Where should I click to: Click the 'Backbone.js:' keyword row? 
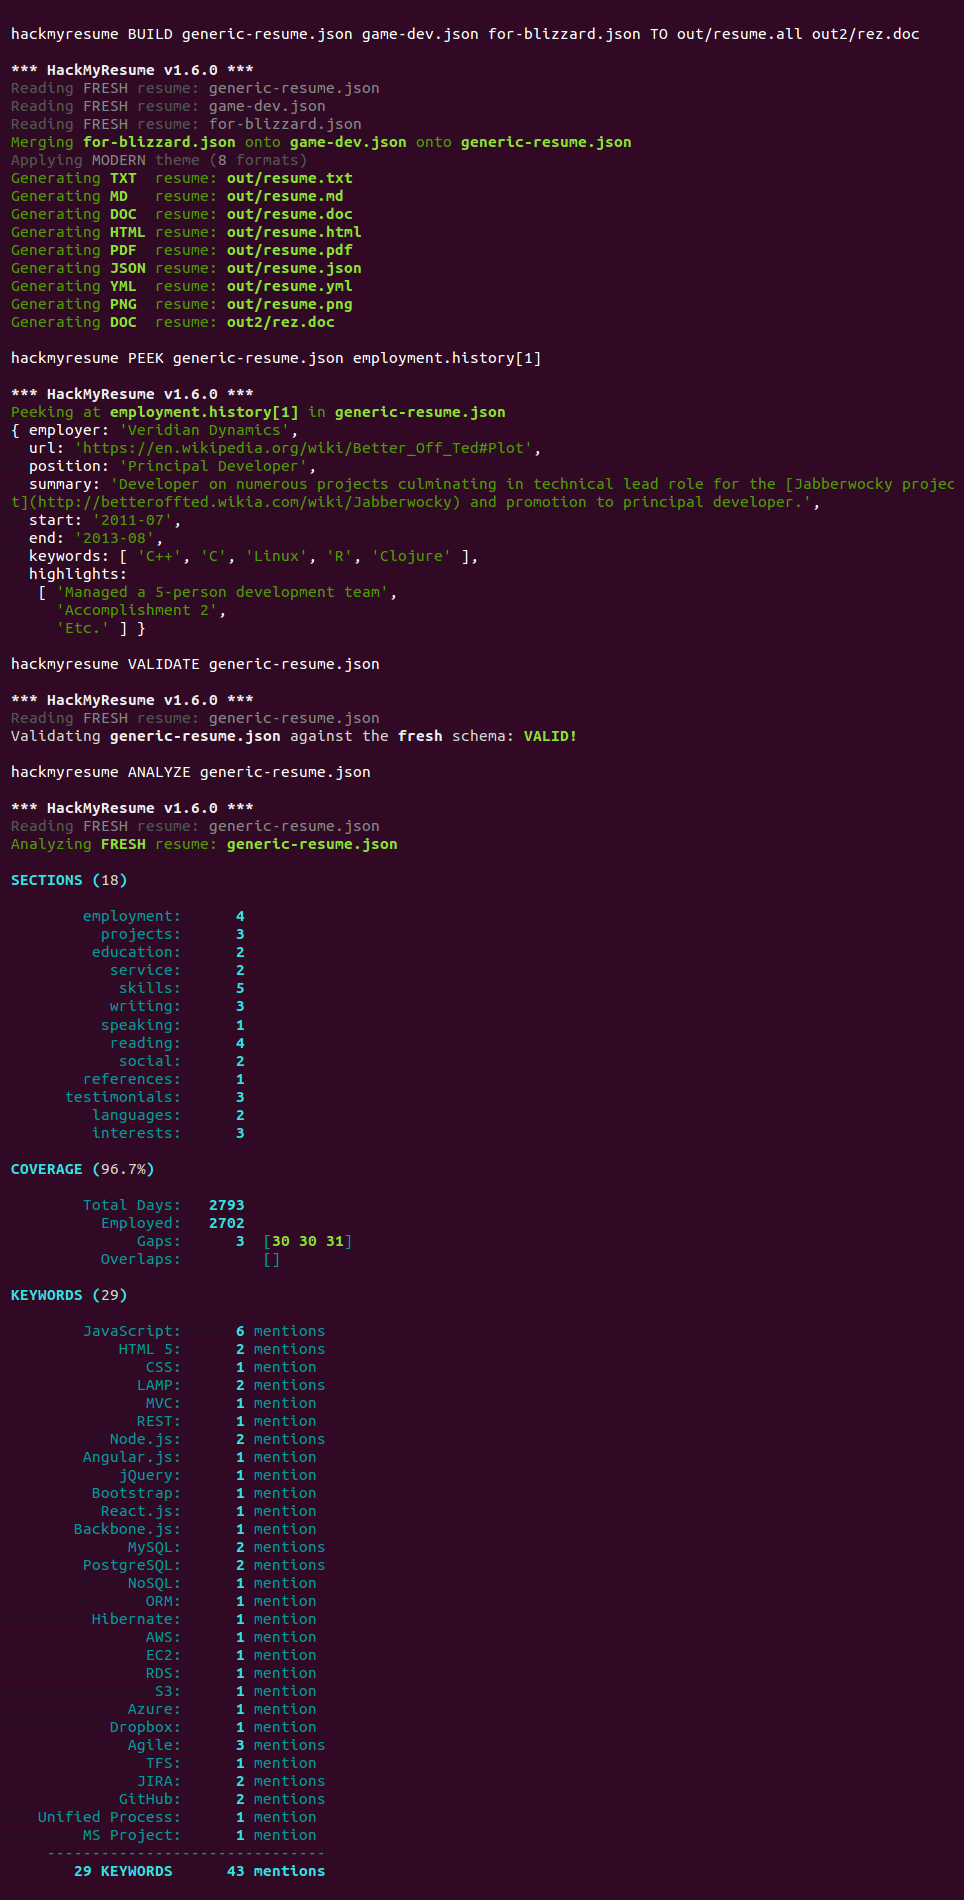click(195, 1529)
